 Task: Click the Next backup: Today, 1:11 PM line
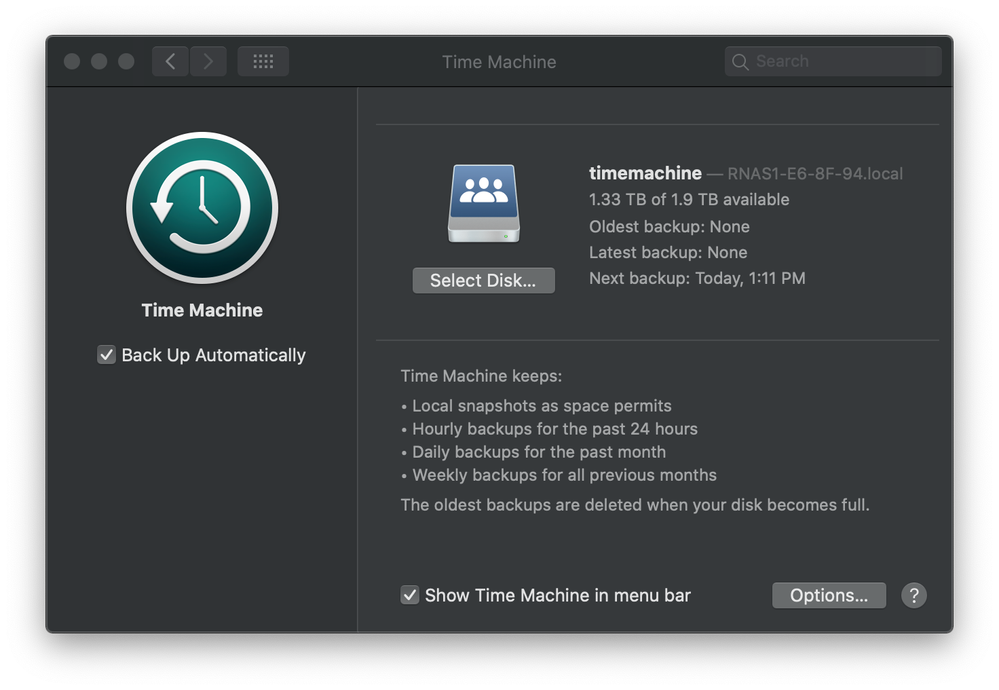coord(697,278)
